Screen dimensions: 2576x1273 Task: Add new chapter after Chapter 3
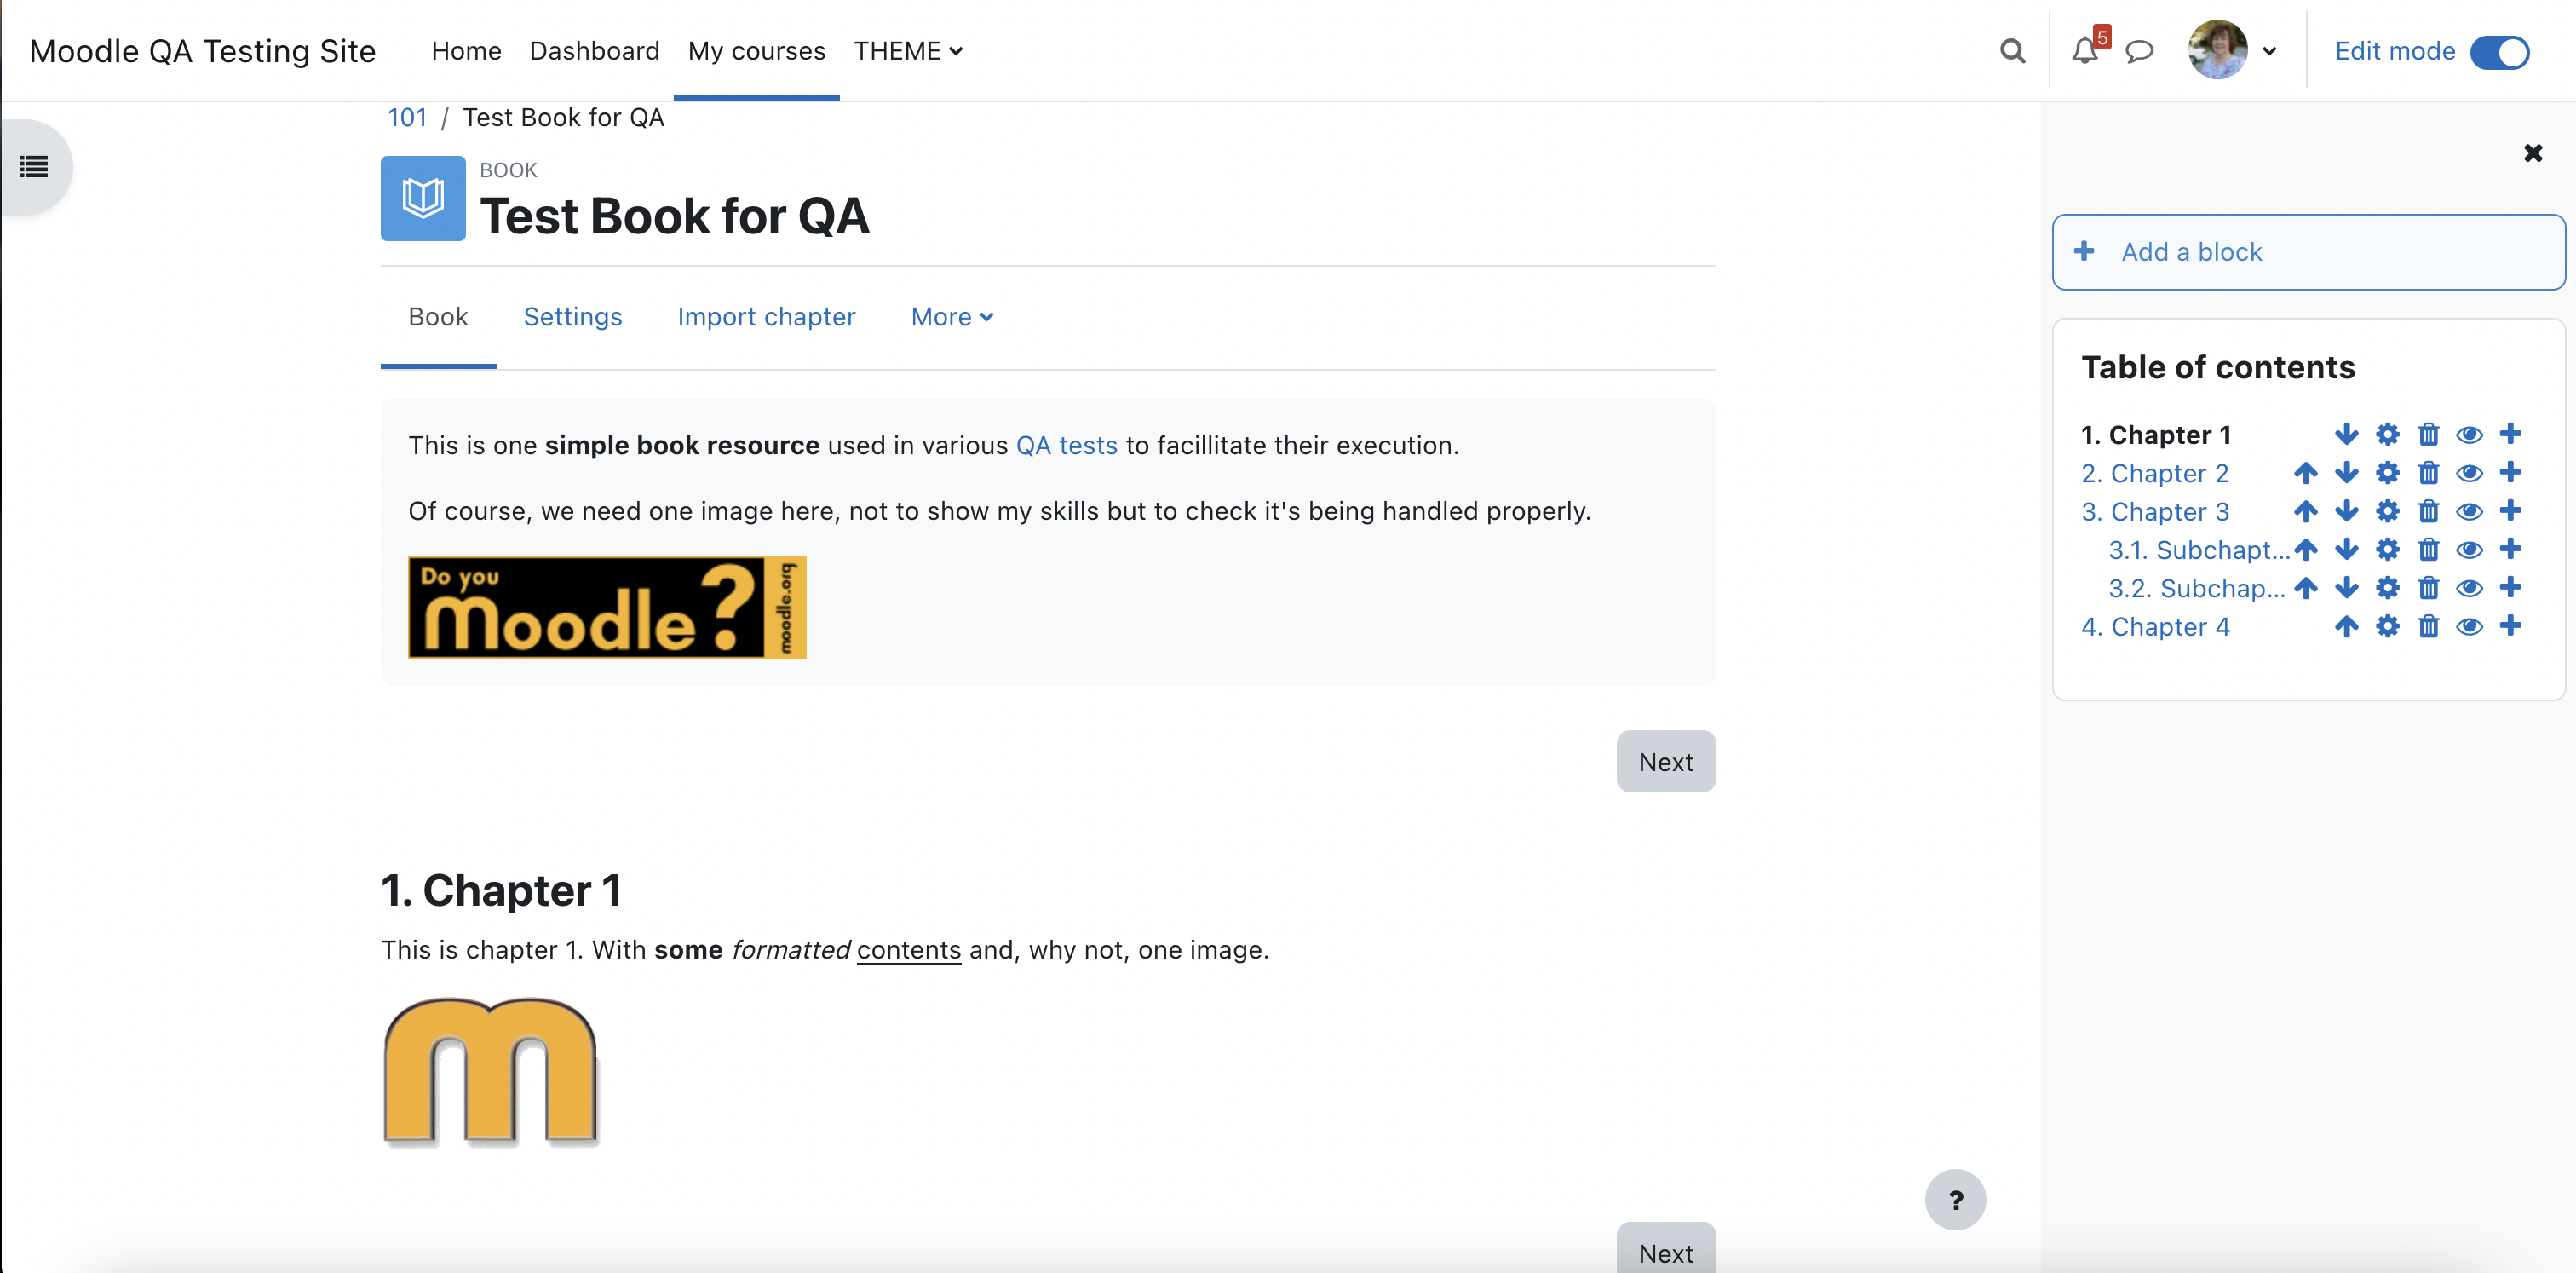pyautogui.click(x=2510, y=511)
